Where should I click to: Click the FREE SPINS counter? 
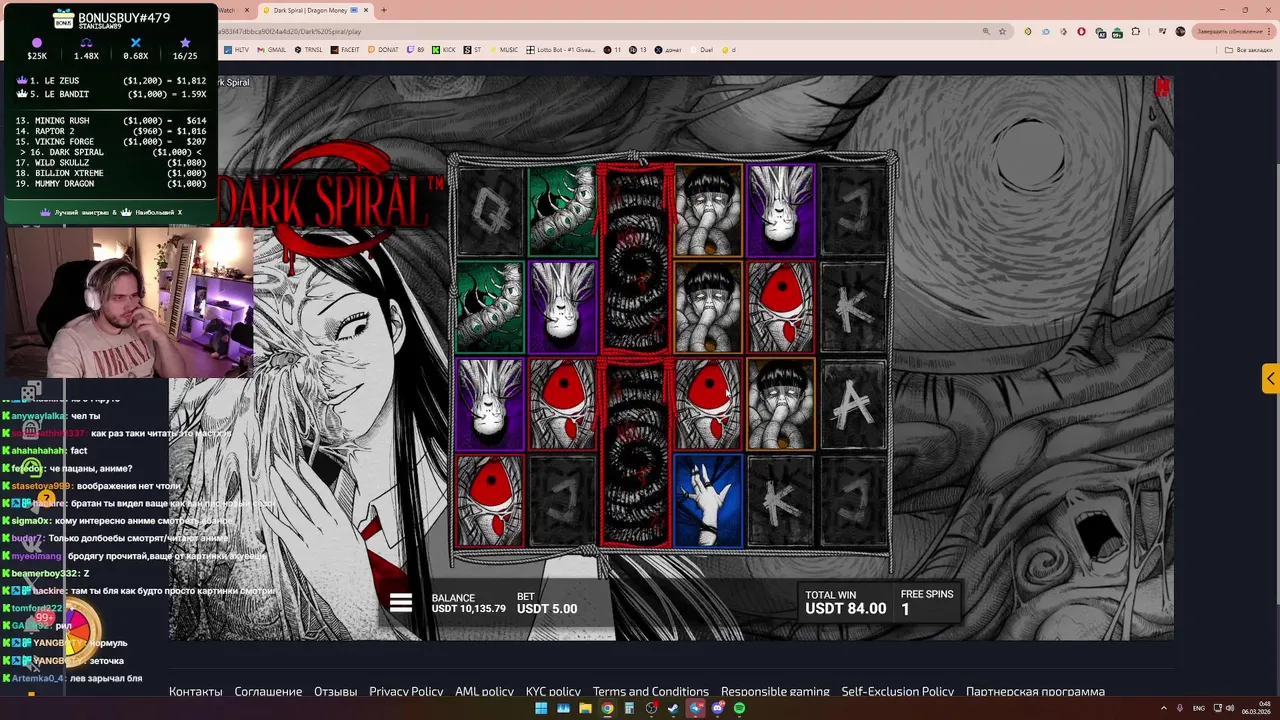click(x=927, y=602)
